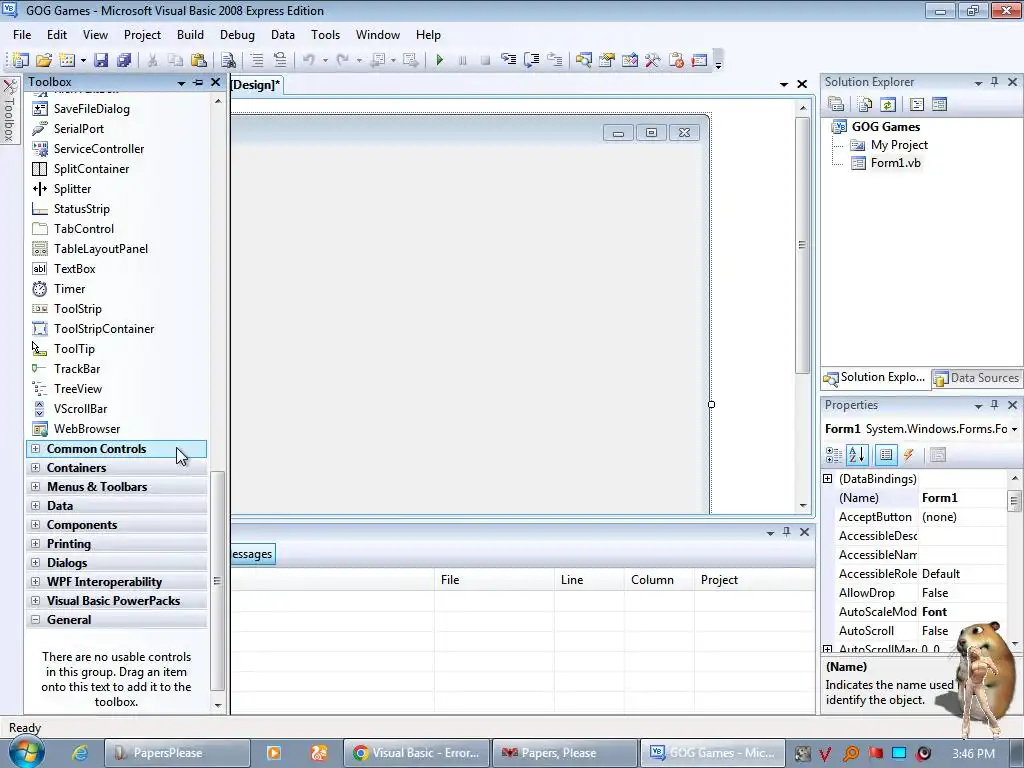Click the Toolbox scroll down arrow
The width and height of the screenshot is (1024, 768).
click(217, 705)
